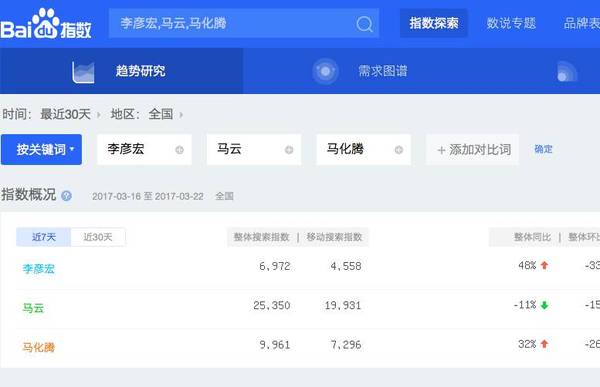Click the 全国 label beside the date range
Screen dimensions: 600x387
(x=224, y=196)
